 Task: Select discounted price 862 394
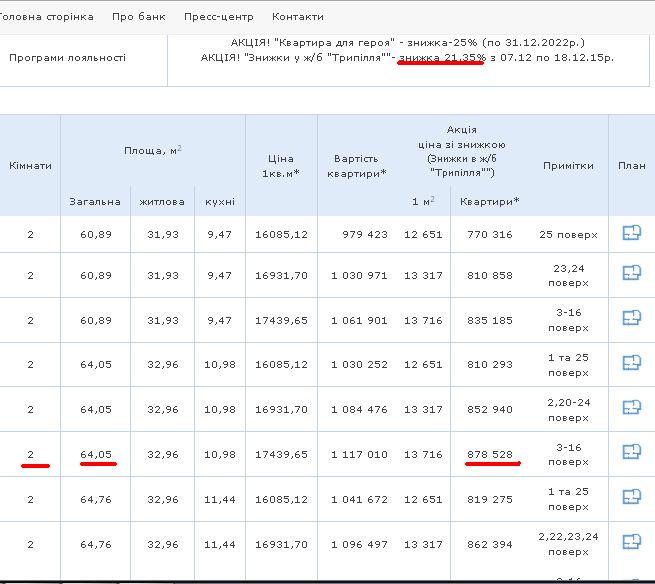pyautogui.click(x=490, y=545)
